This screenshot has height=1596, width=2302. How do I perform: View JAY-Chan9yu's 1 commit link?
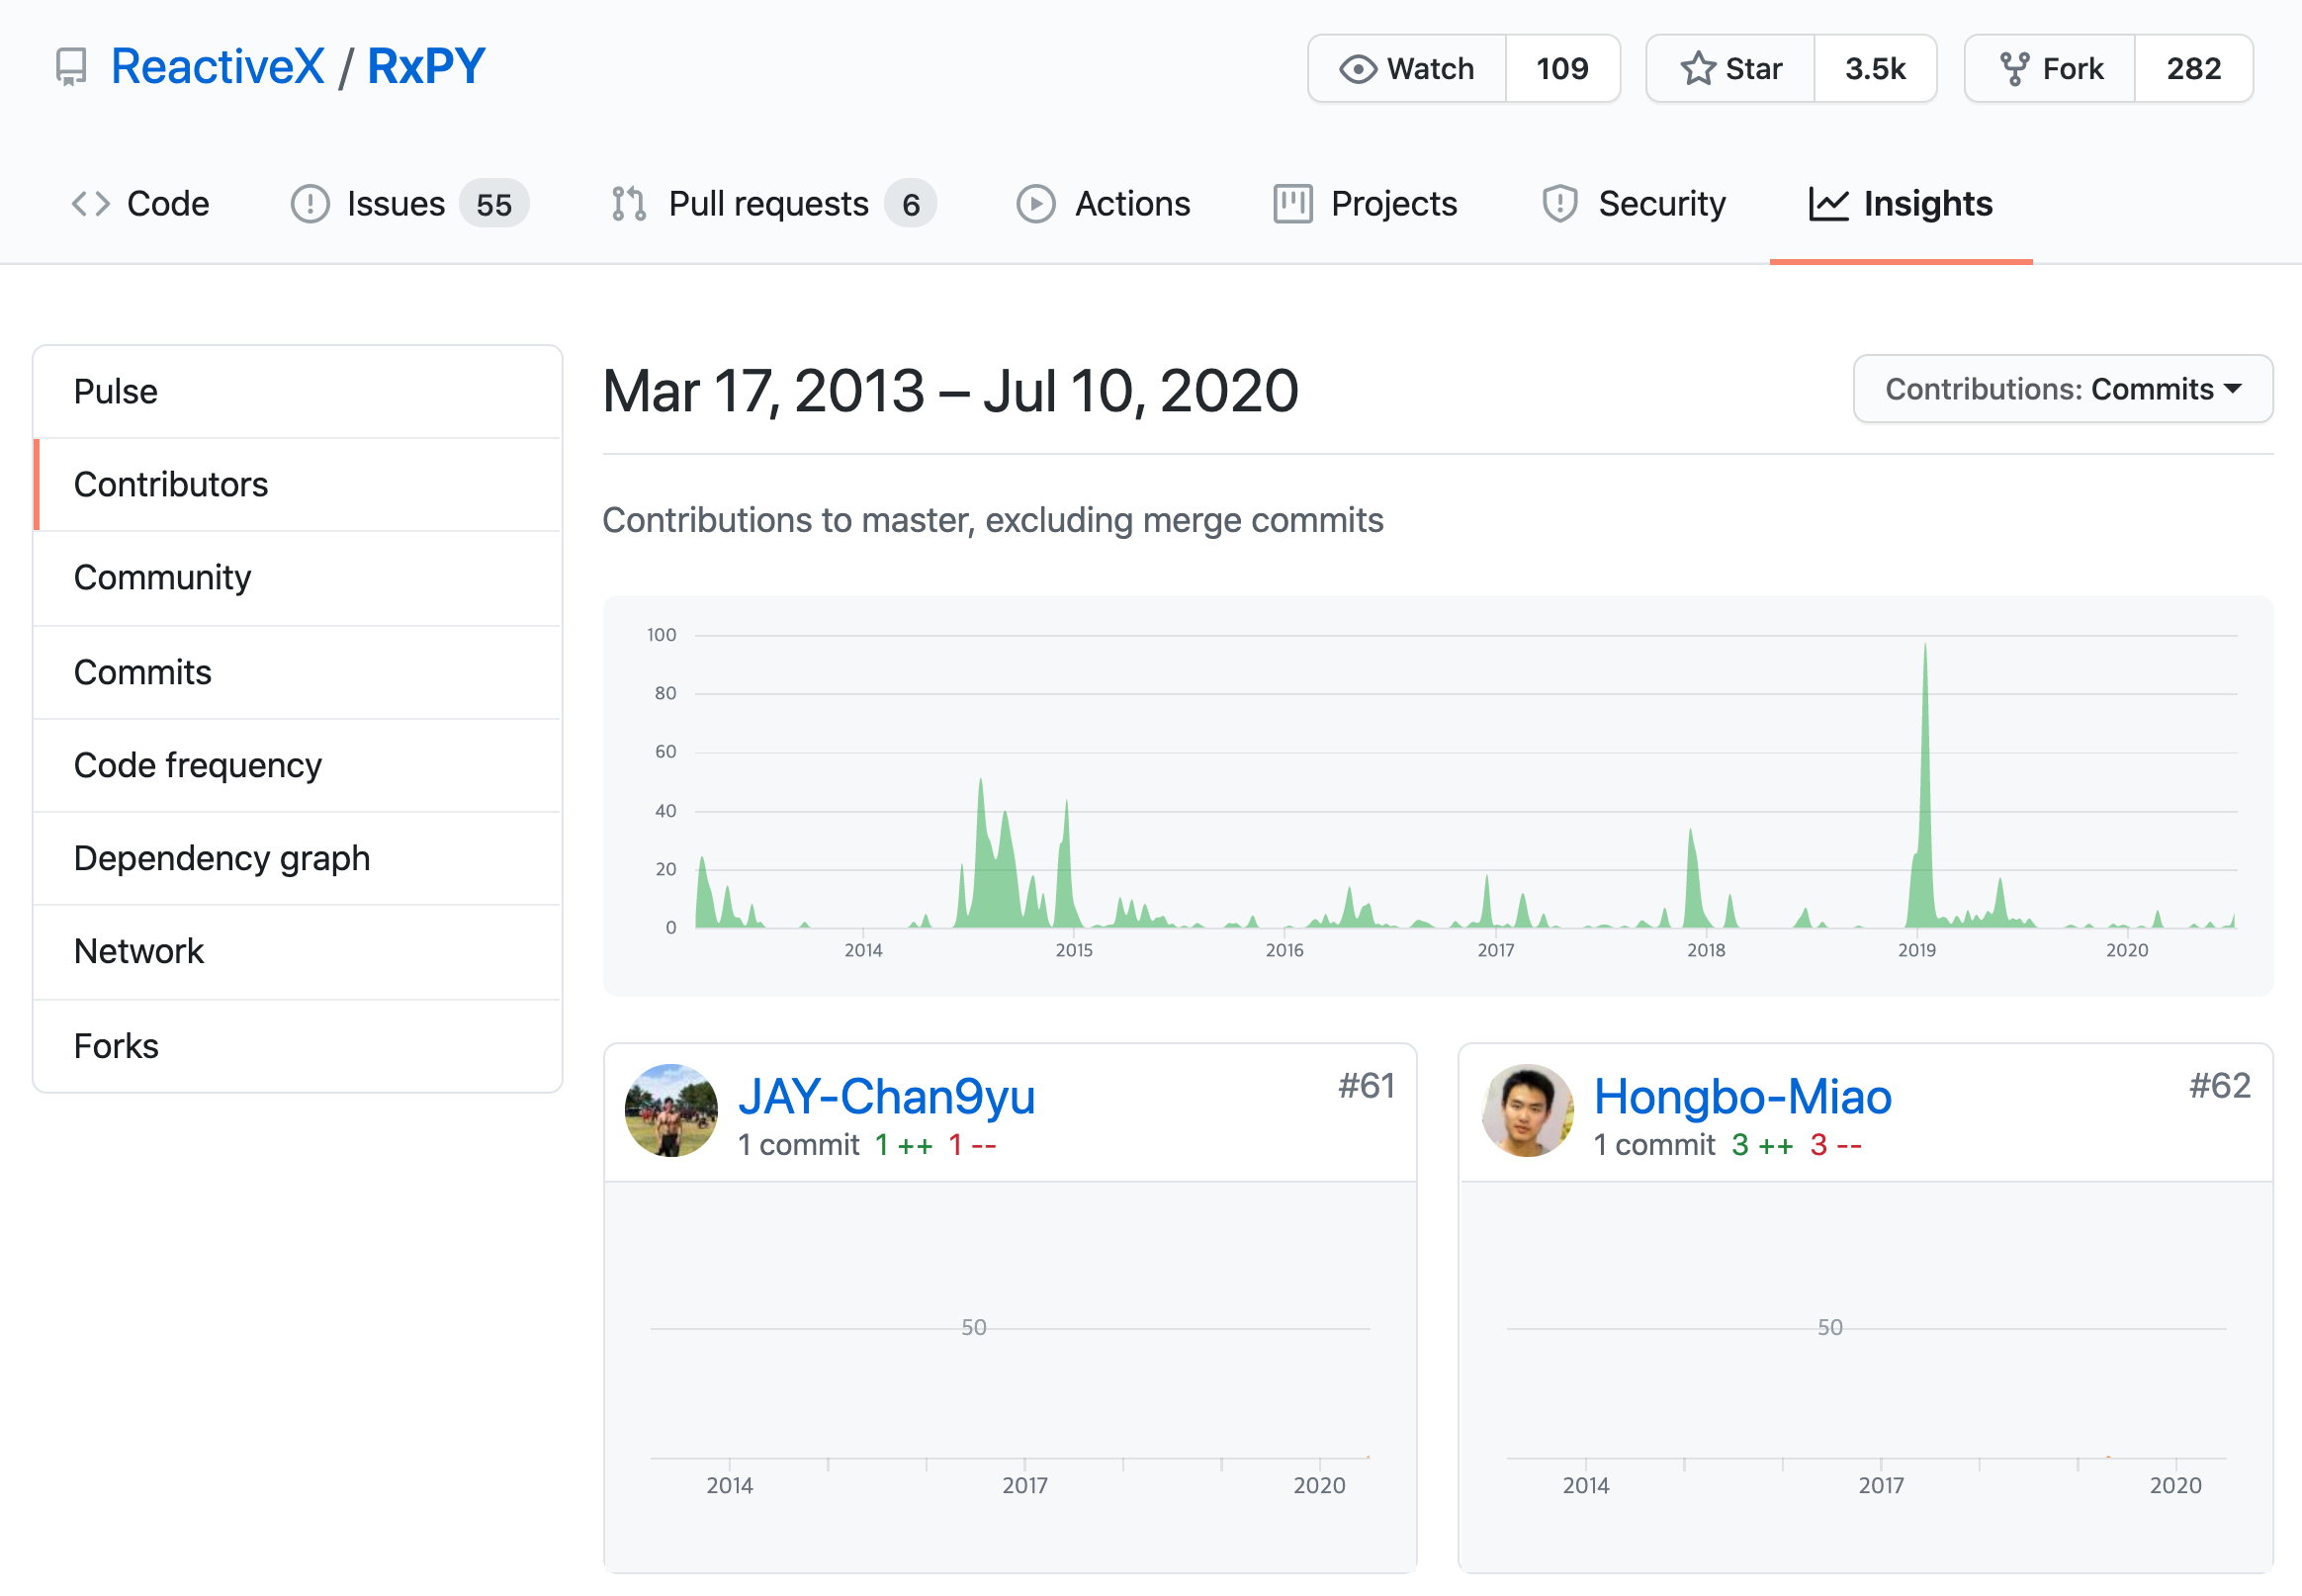(798, 1145)
